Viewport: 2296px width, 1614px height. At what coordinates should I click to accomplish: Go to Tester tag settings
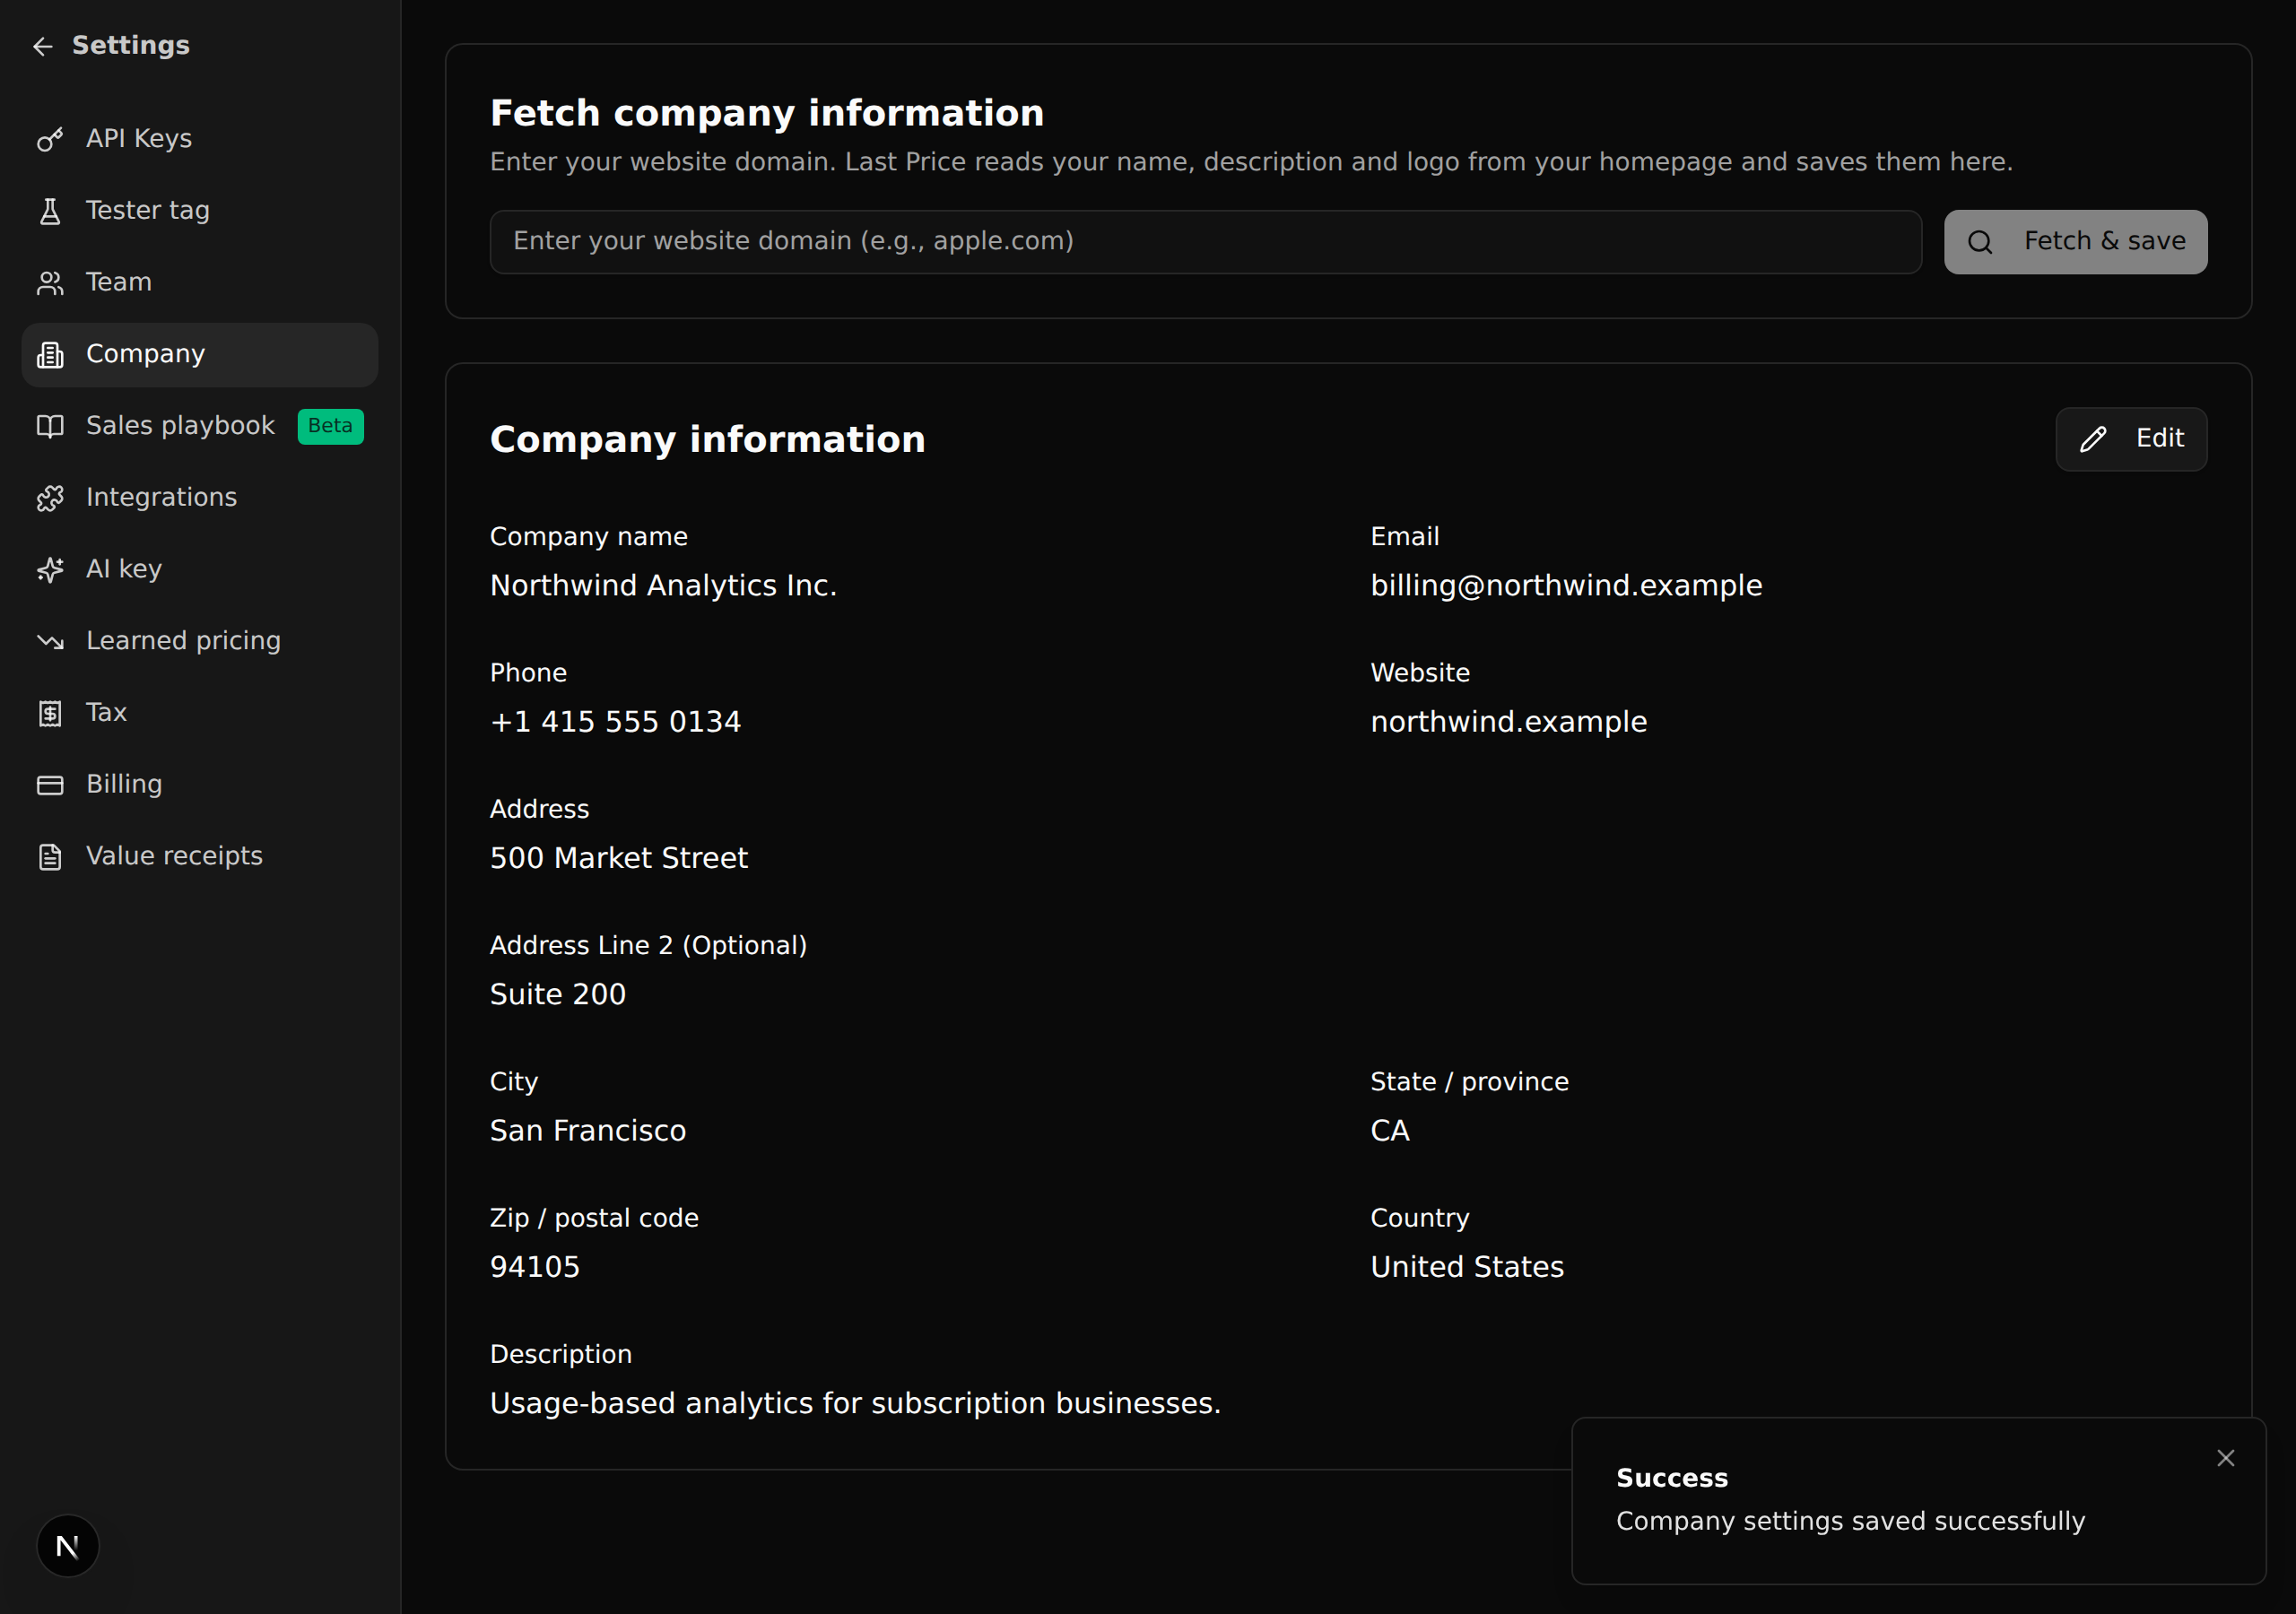point(200,211)
